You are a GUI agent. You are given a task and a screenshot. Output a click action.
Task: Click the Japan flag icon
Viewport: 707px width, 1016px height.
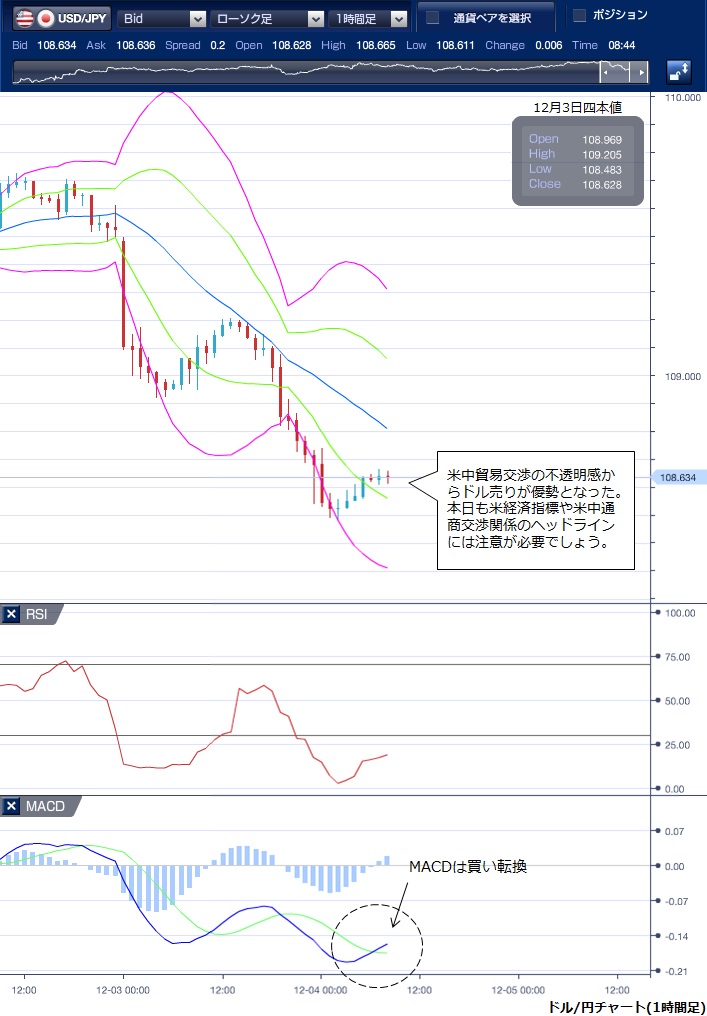pos(45,18)
